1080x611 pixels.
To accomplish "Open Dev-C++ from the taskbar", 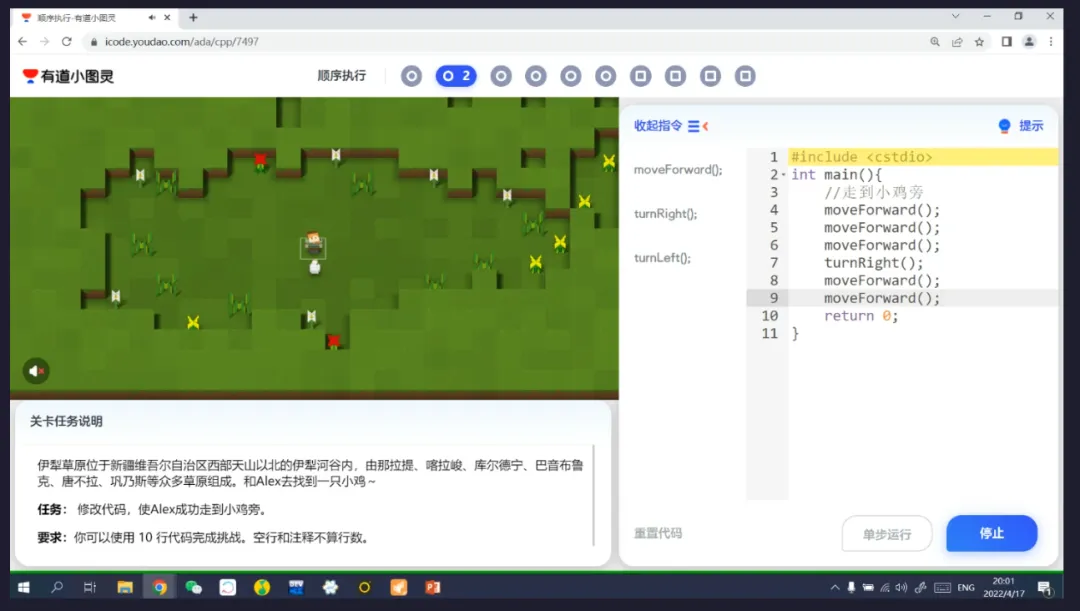I will (296, 588).
